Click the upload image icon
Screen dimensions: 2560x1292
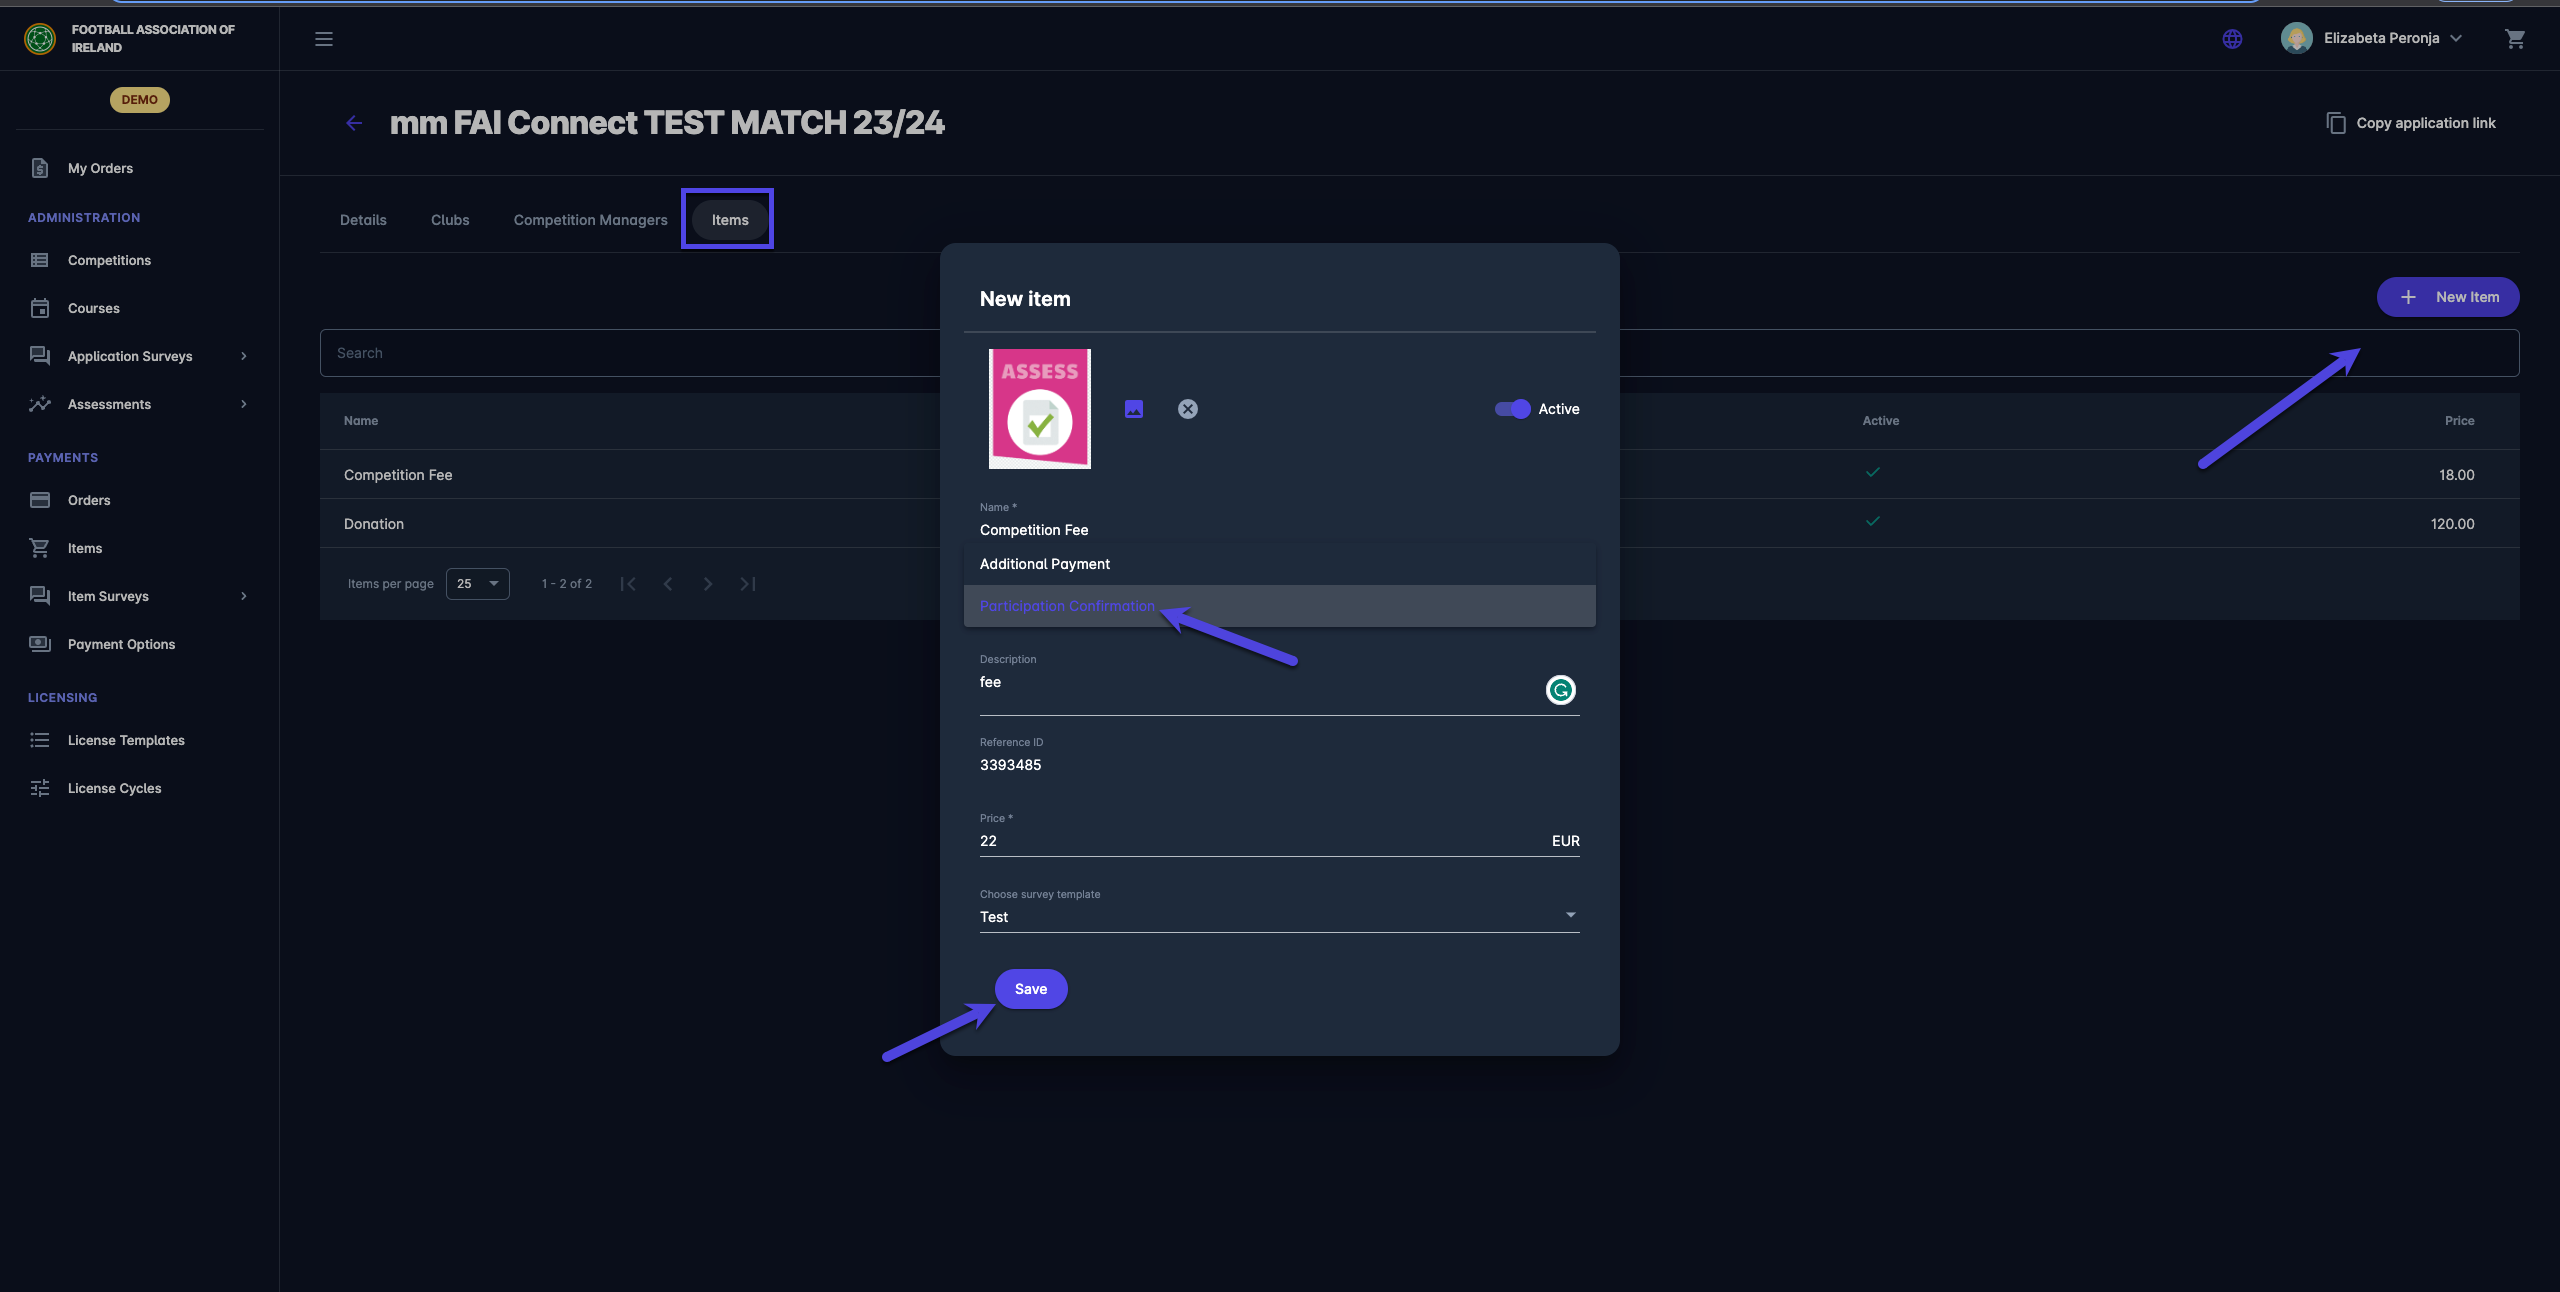click(1134, 409)
